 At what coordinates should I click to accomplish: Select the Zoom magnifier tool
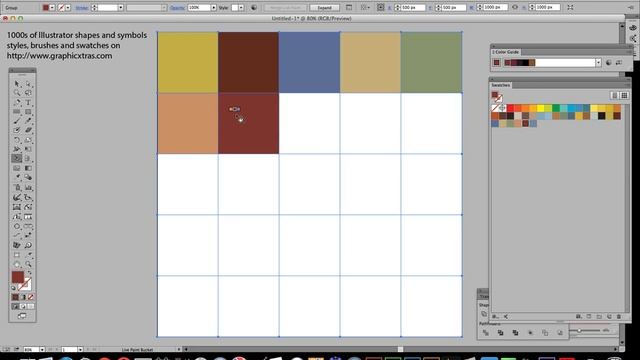click(28, 264)
